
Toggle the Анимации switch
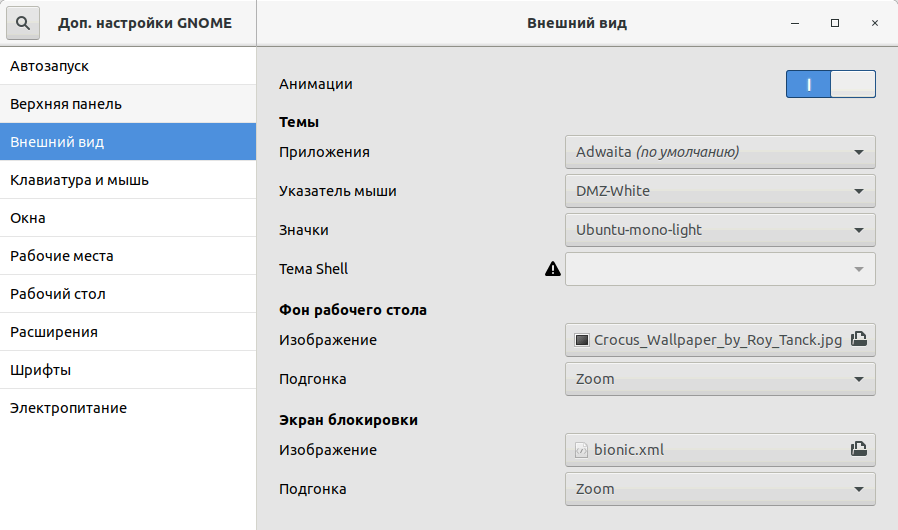[830, 84]
